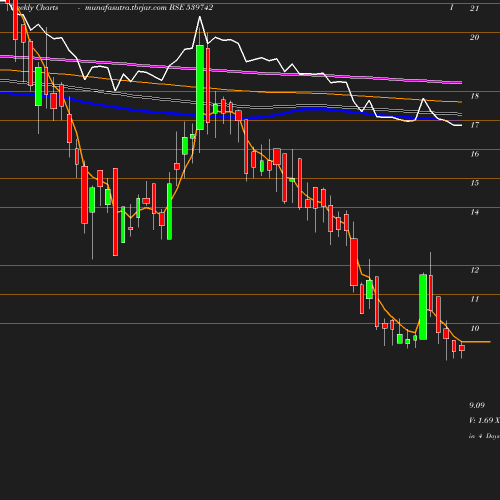The image size is (500, 500).
Task: Click the 17 price axis label
Action: click(475, 125)
